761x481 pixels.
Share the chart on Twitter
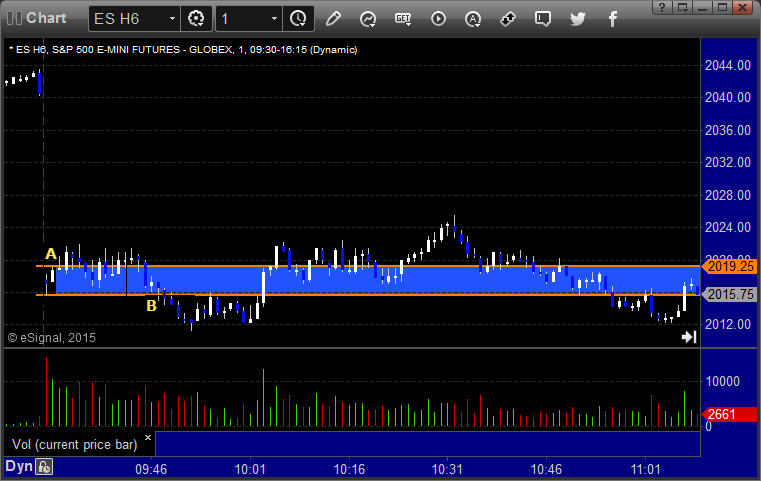(x=578, y=19)
